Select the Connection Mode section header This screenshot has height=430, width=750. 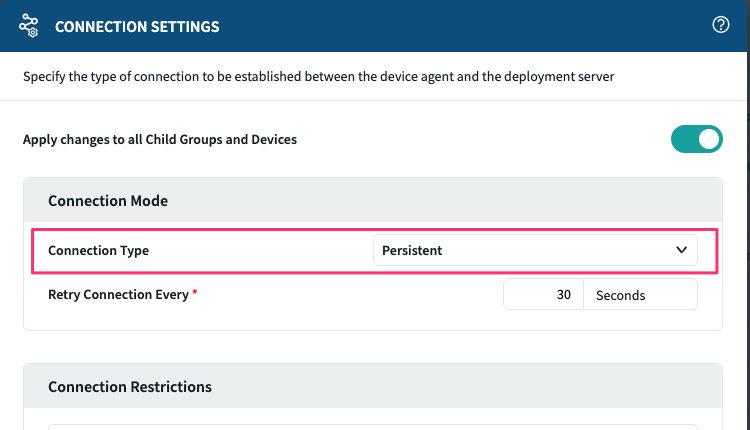click(x=108, y=201)
